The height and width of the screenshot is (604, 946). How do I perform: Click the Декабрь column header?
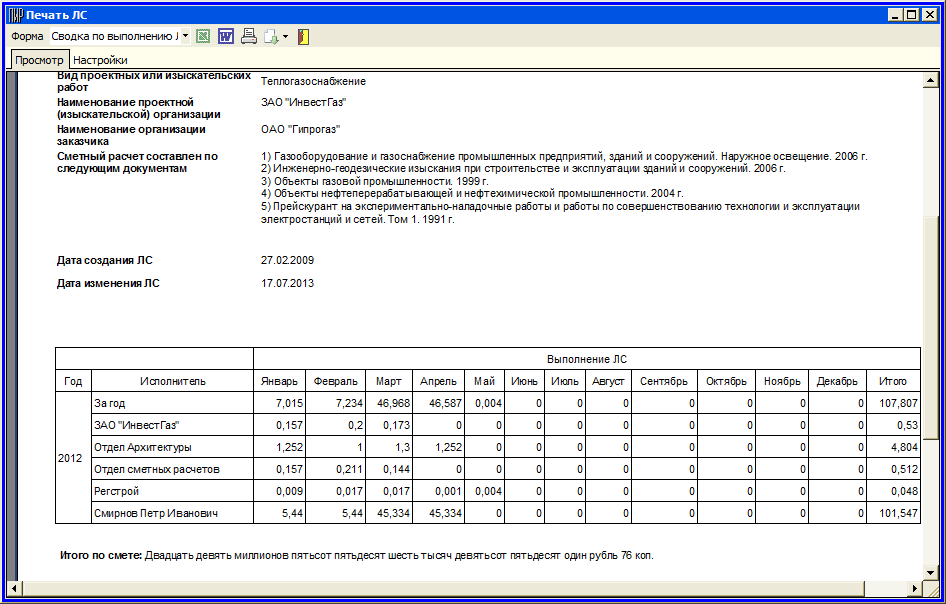tap(837, 381)
